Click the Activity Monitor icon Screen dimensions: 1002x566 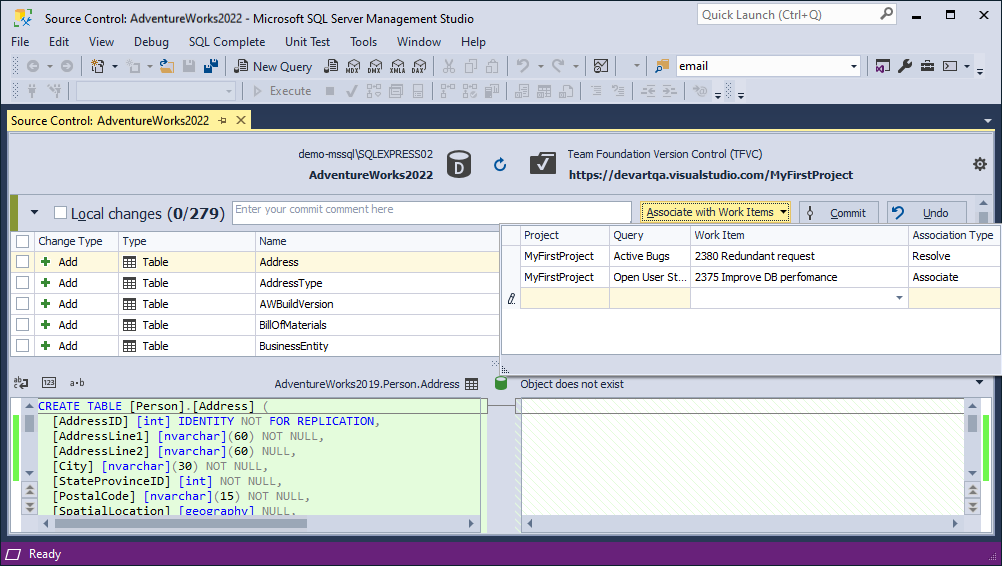[x=601, y=66]
